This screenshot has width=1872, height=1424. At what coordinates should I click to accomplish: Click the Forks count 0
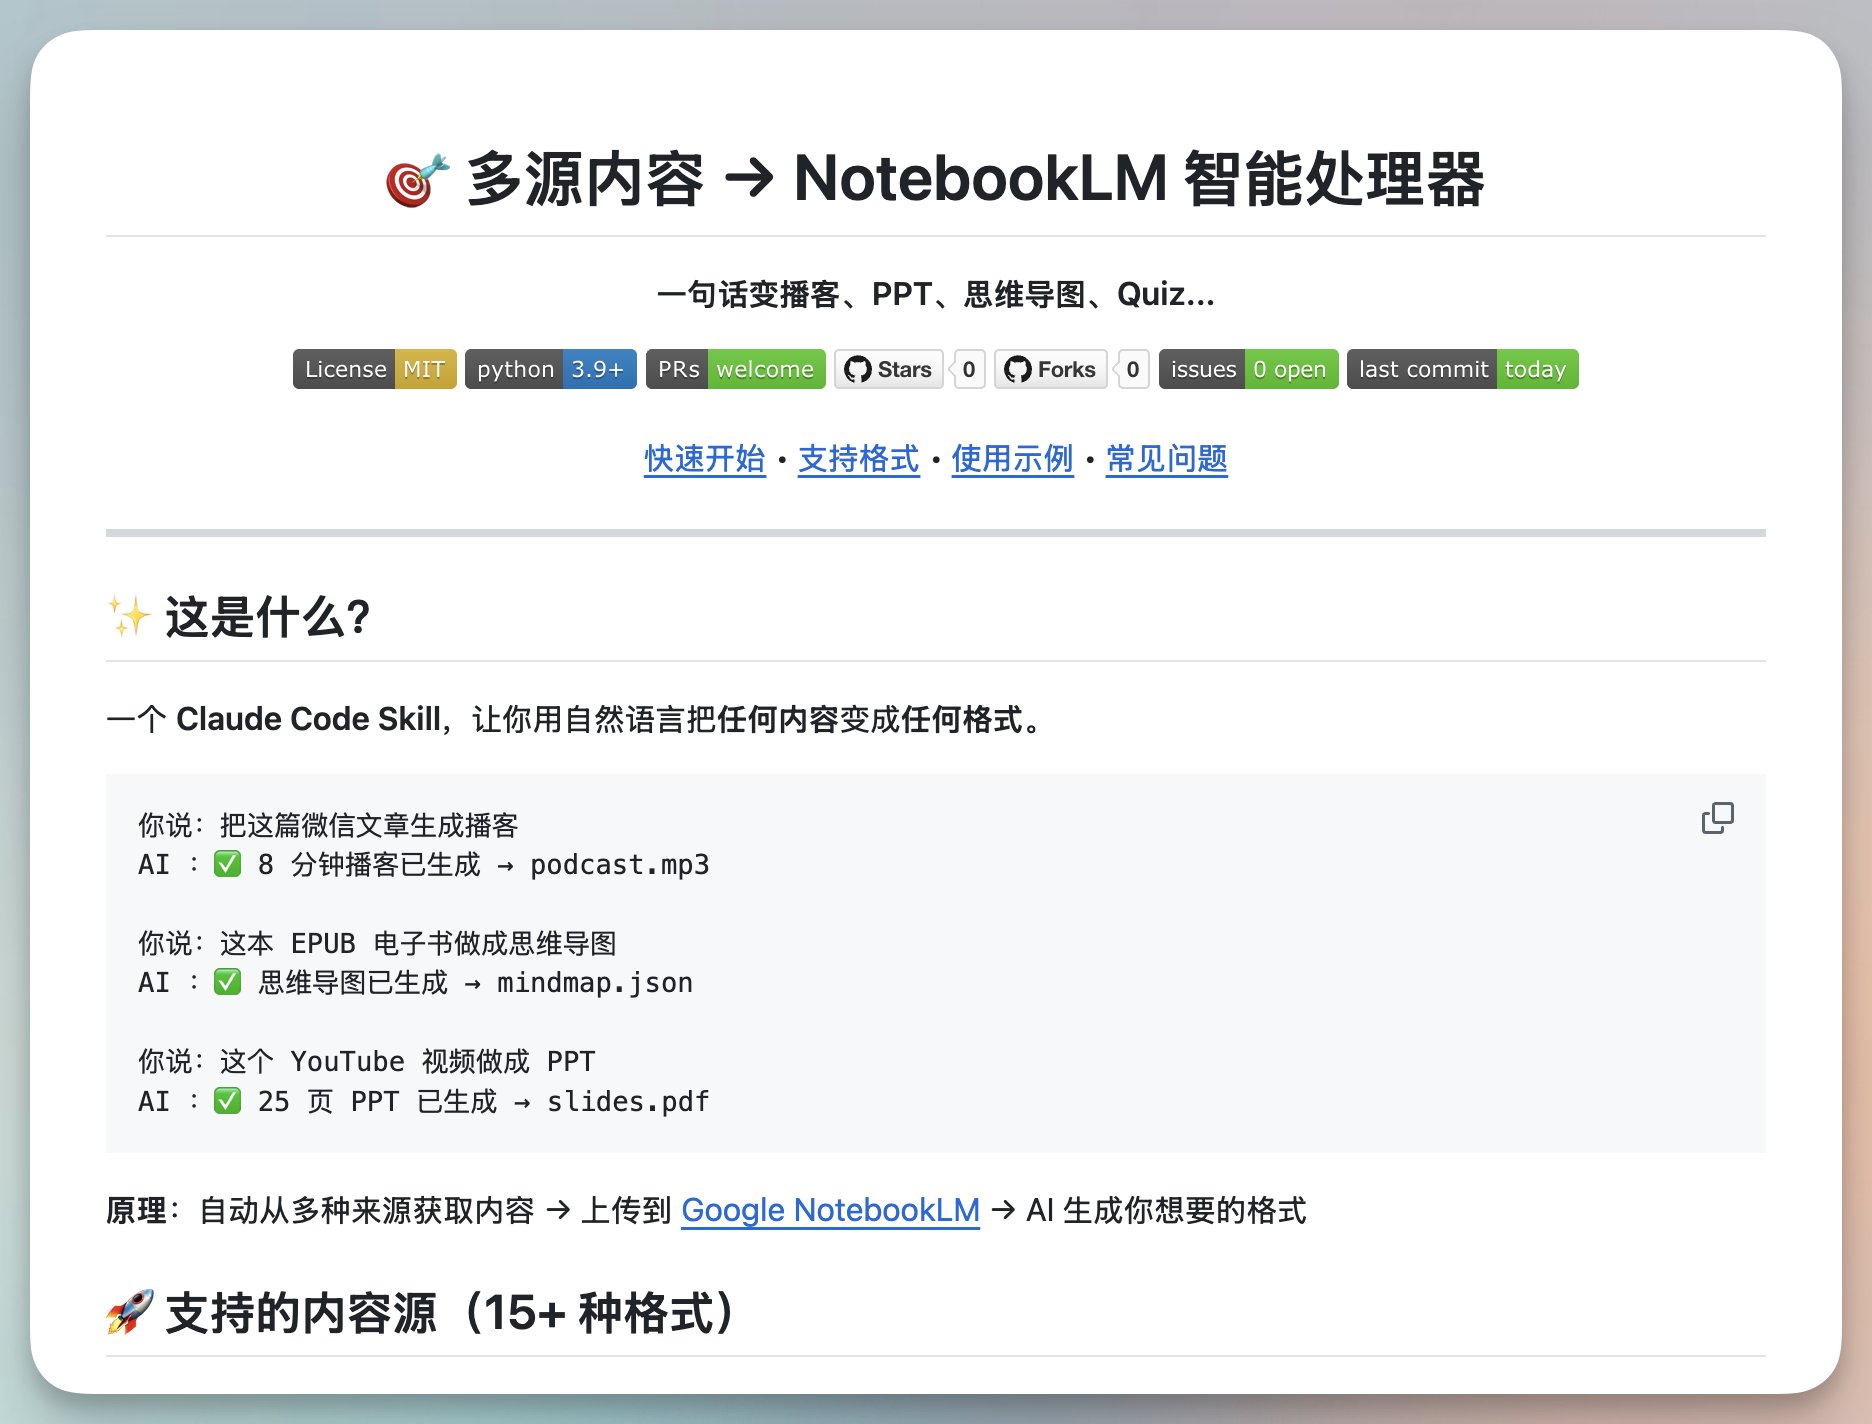1133,369
